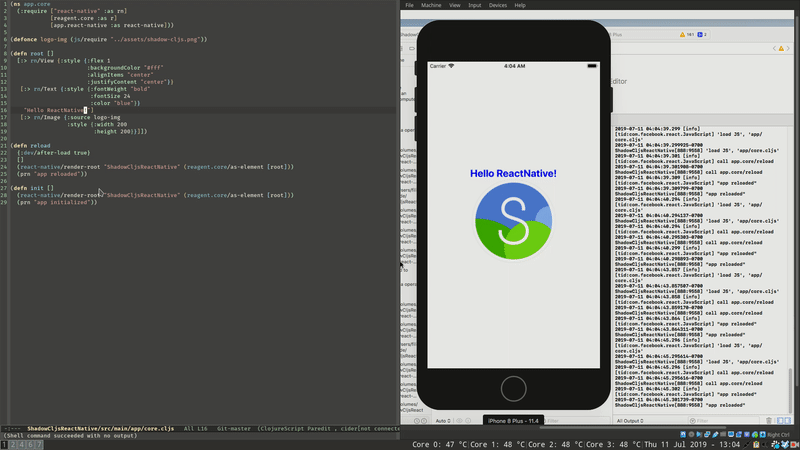Click the blue issue count badge in Xcode toolbar

702,35
